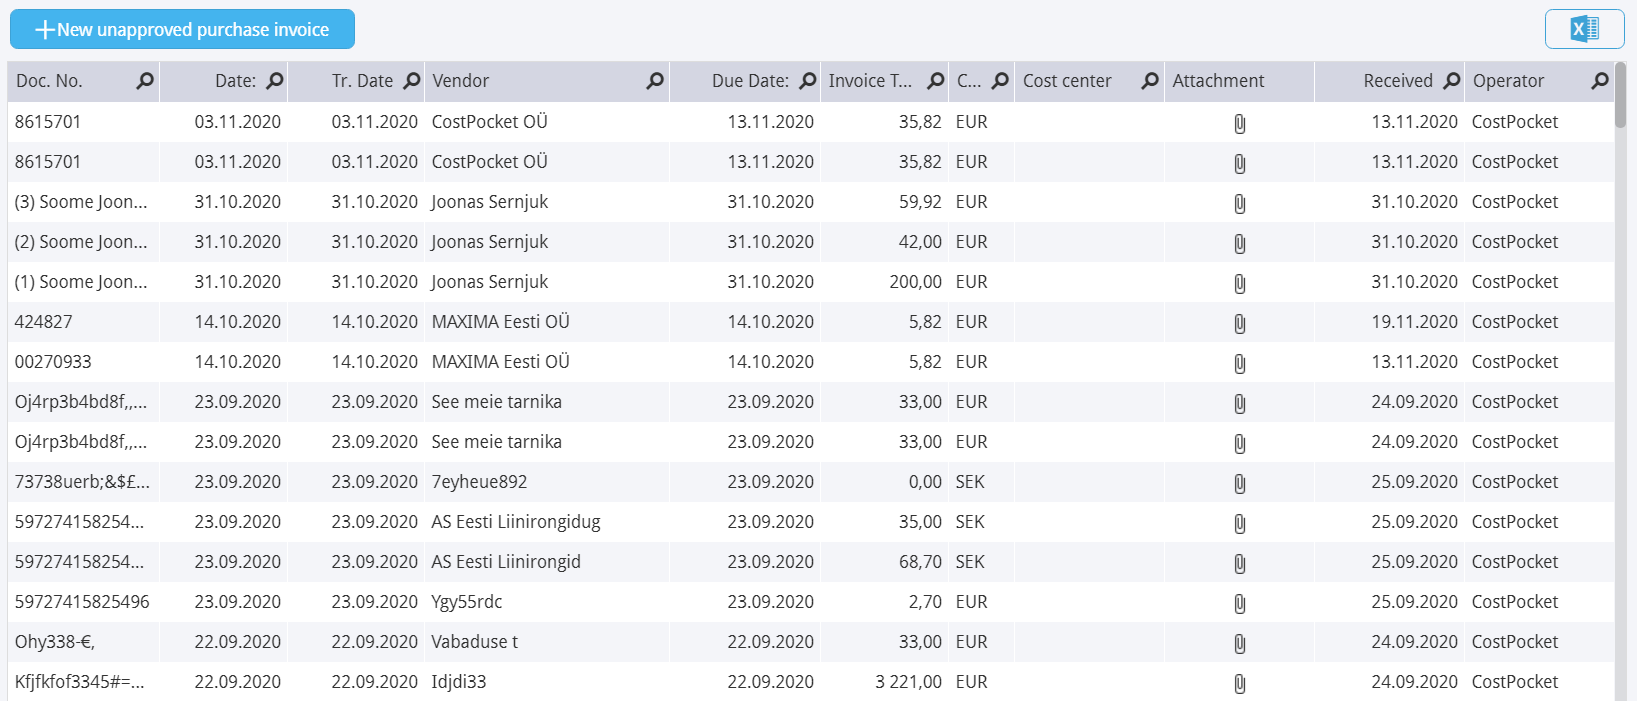This screenshot has width=1637, height=701.
Task: Open attachment of 7eyheue892 invoice
Action: pos(1239,483)
